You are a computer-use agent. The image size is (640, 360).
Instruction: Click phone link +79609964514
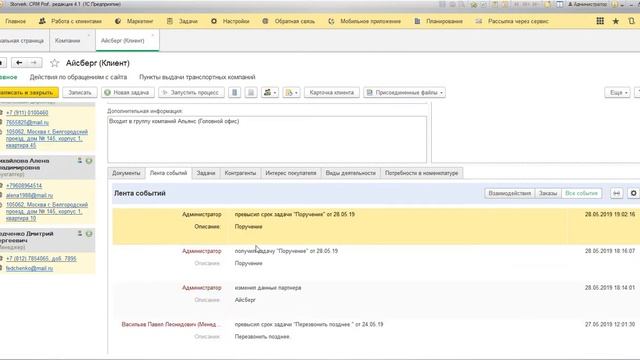[24, 186]
